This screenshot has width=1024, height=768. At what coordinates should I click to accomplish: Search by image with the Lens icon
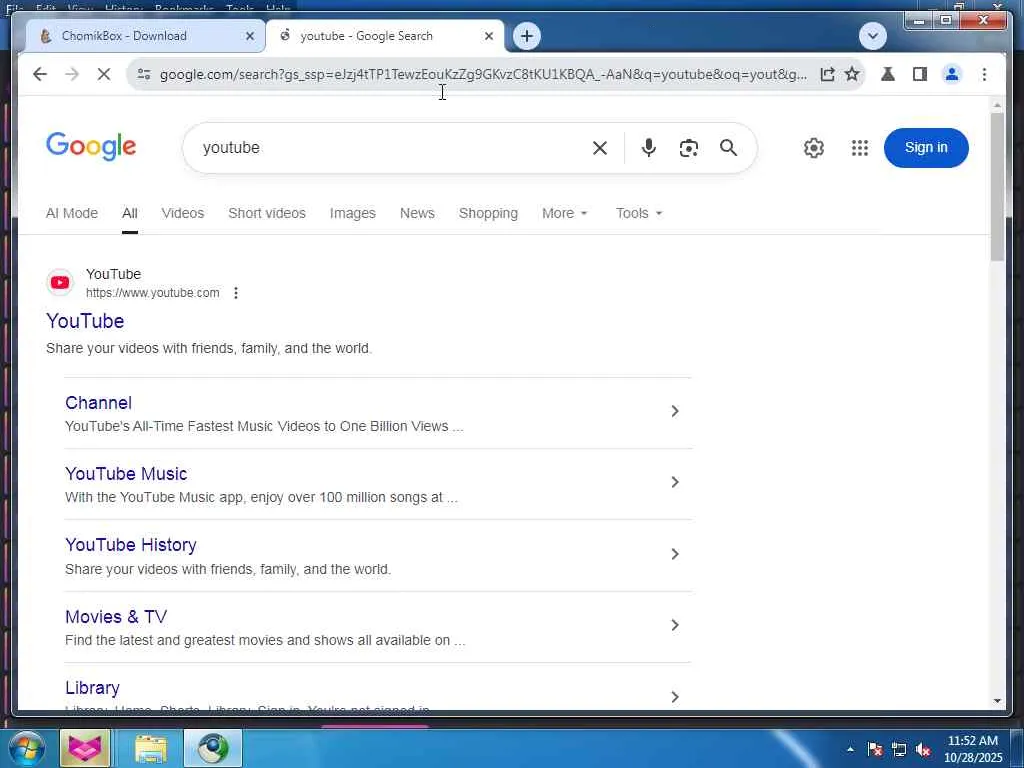pyautogui.click(x=688, y=148)
